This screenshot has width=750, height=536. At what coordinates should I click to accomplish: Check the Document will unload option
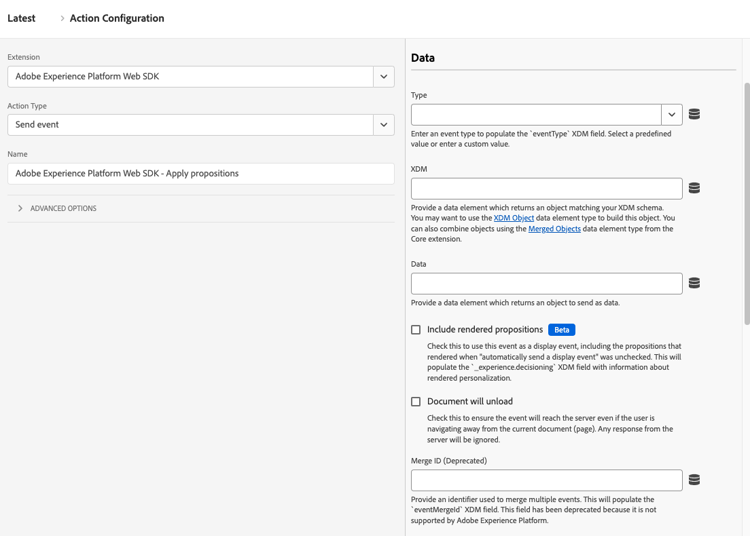[x=416, y=402]
